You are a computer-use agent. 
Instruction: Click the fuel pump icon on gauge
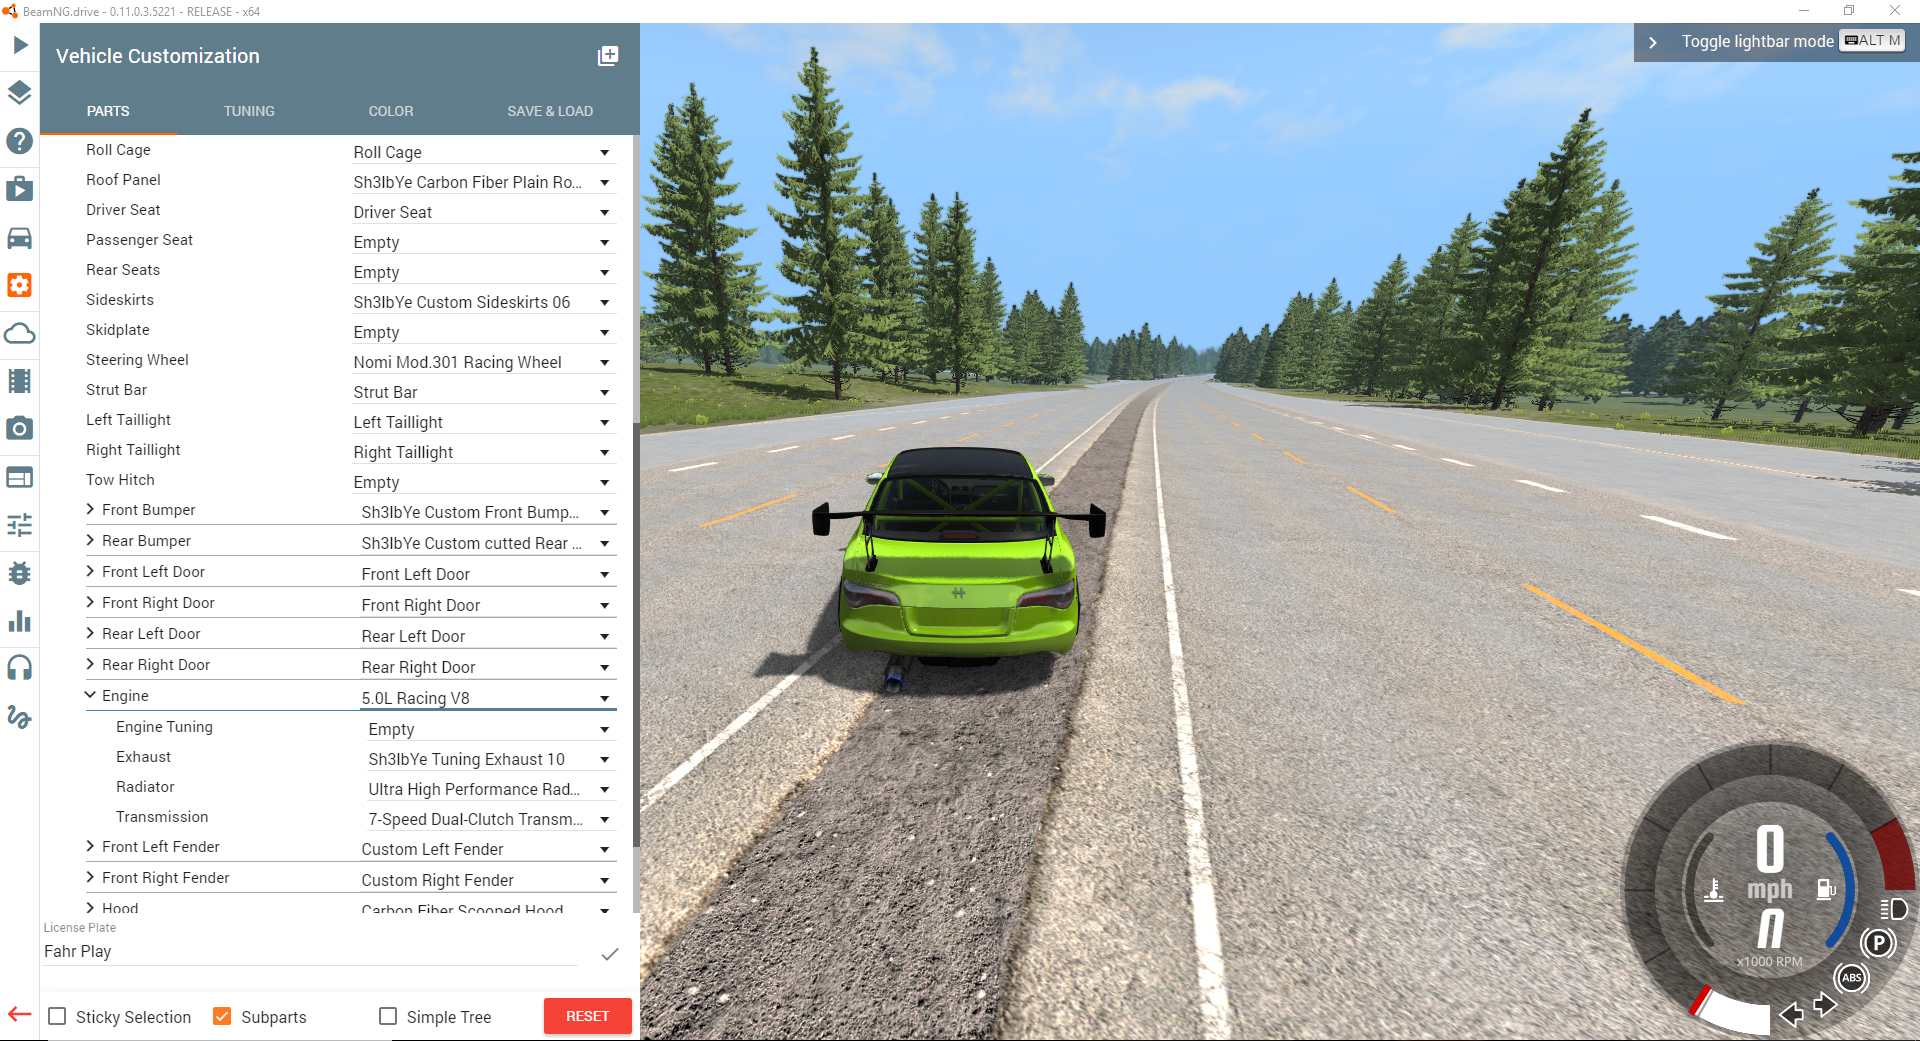[1826, 888]
